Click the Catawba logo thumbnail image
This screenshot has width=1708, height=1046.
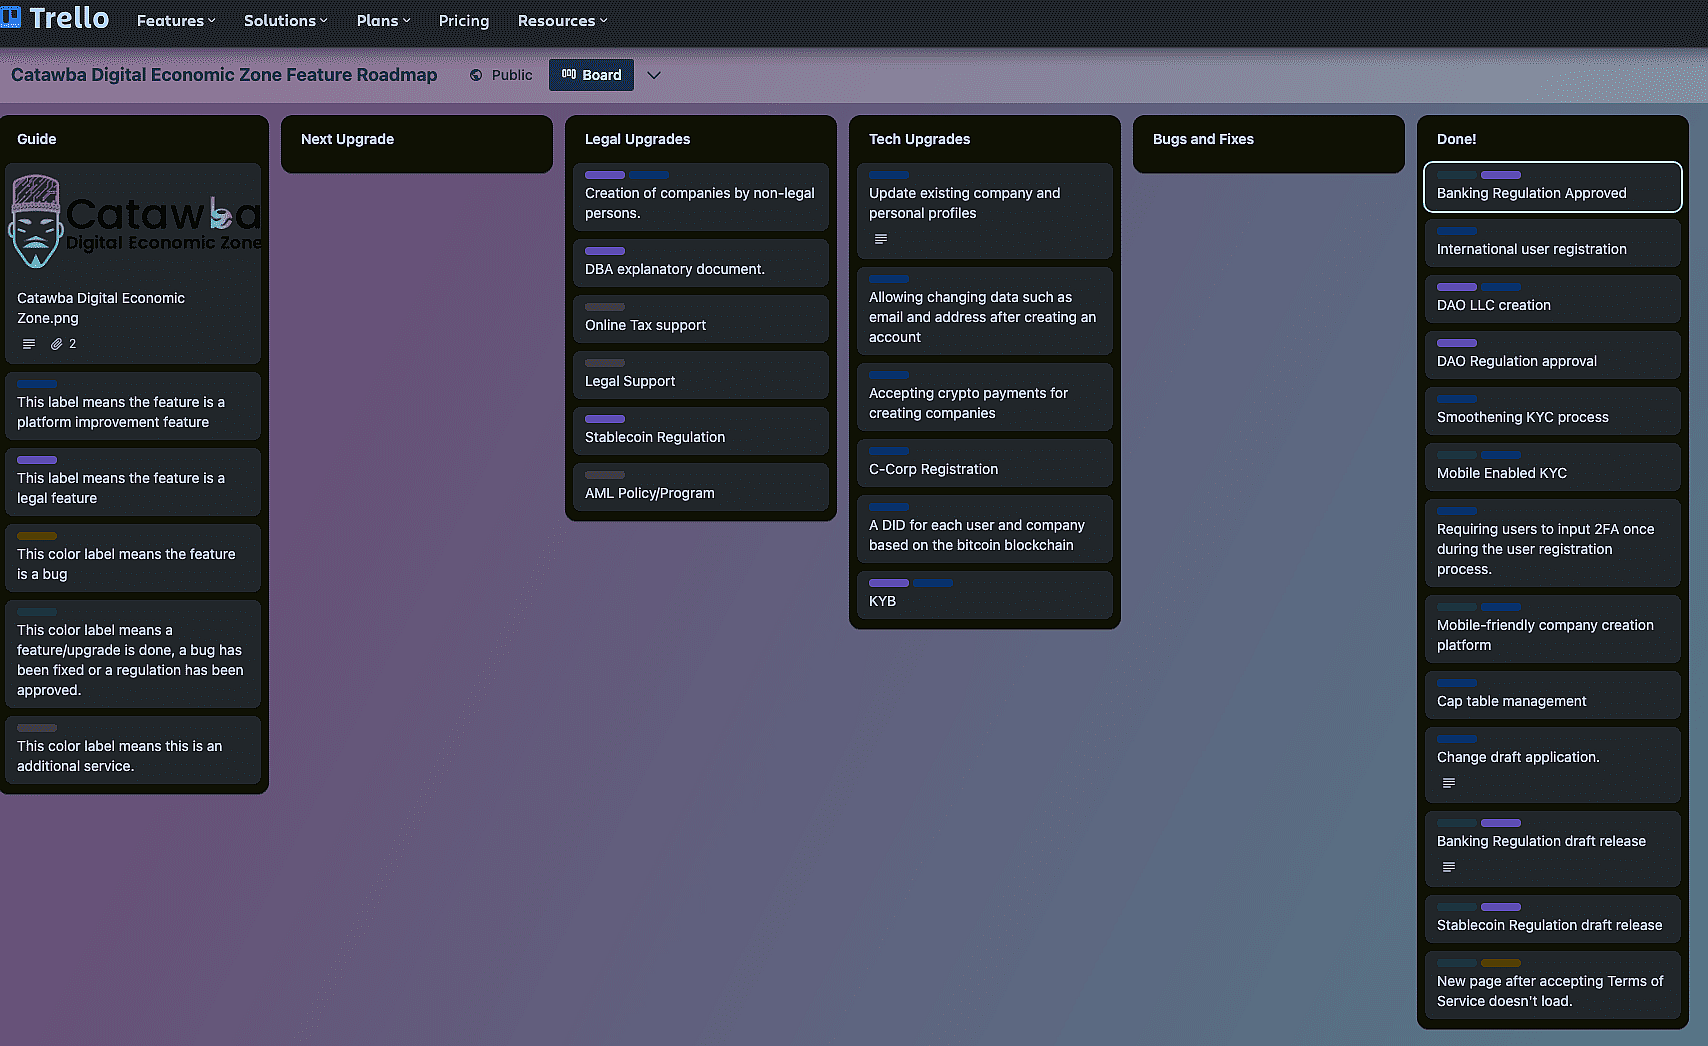134,222
